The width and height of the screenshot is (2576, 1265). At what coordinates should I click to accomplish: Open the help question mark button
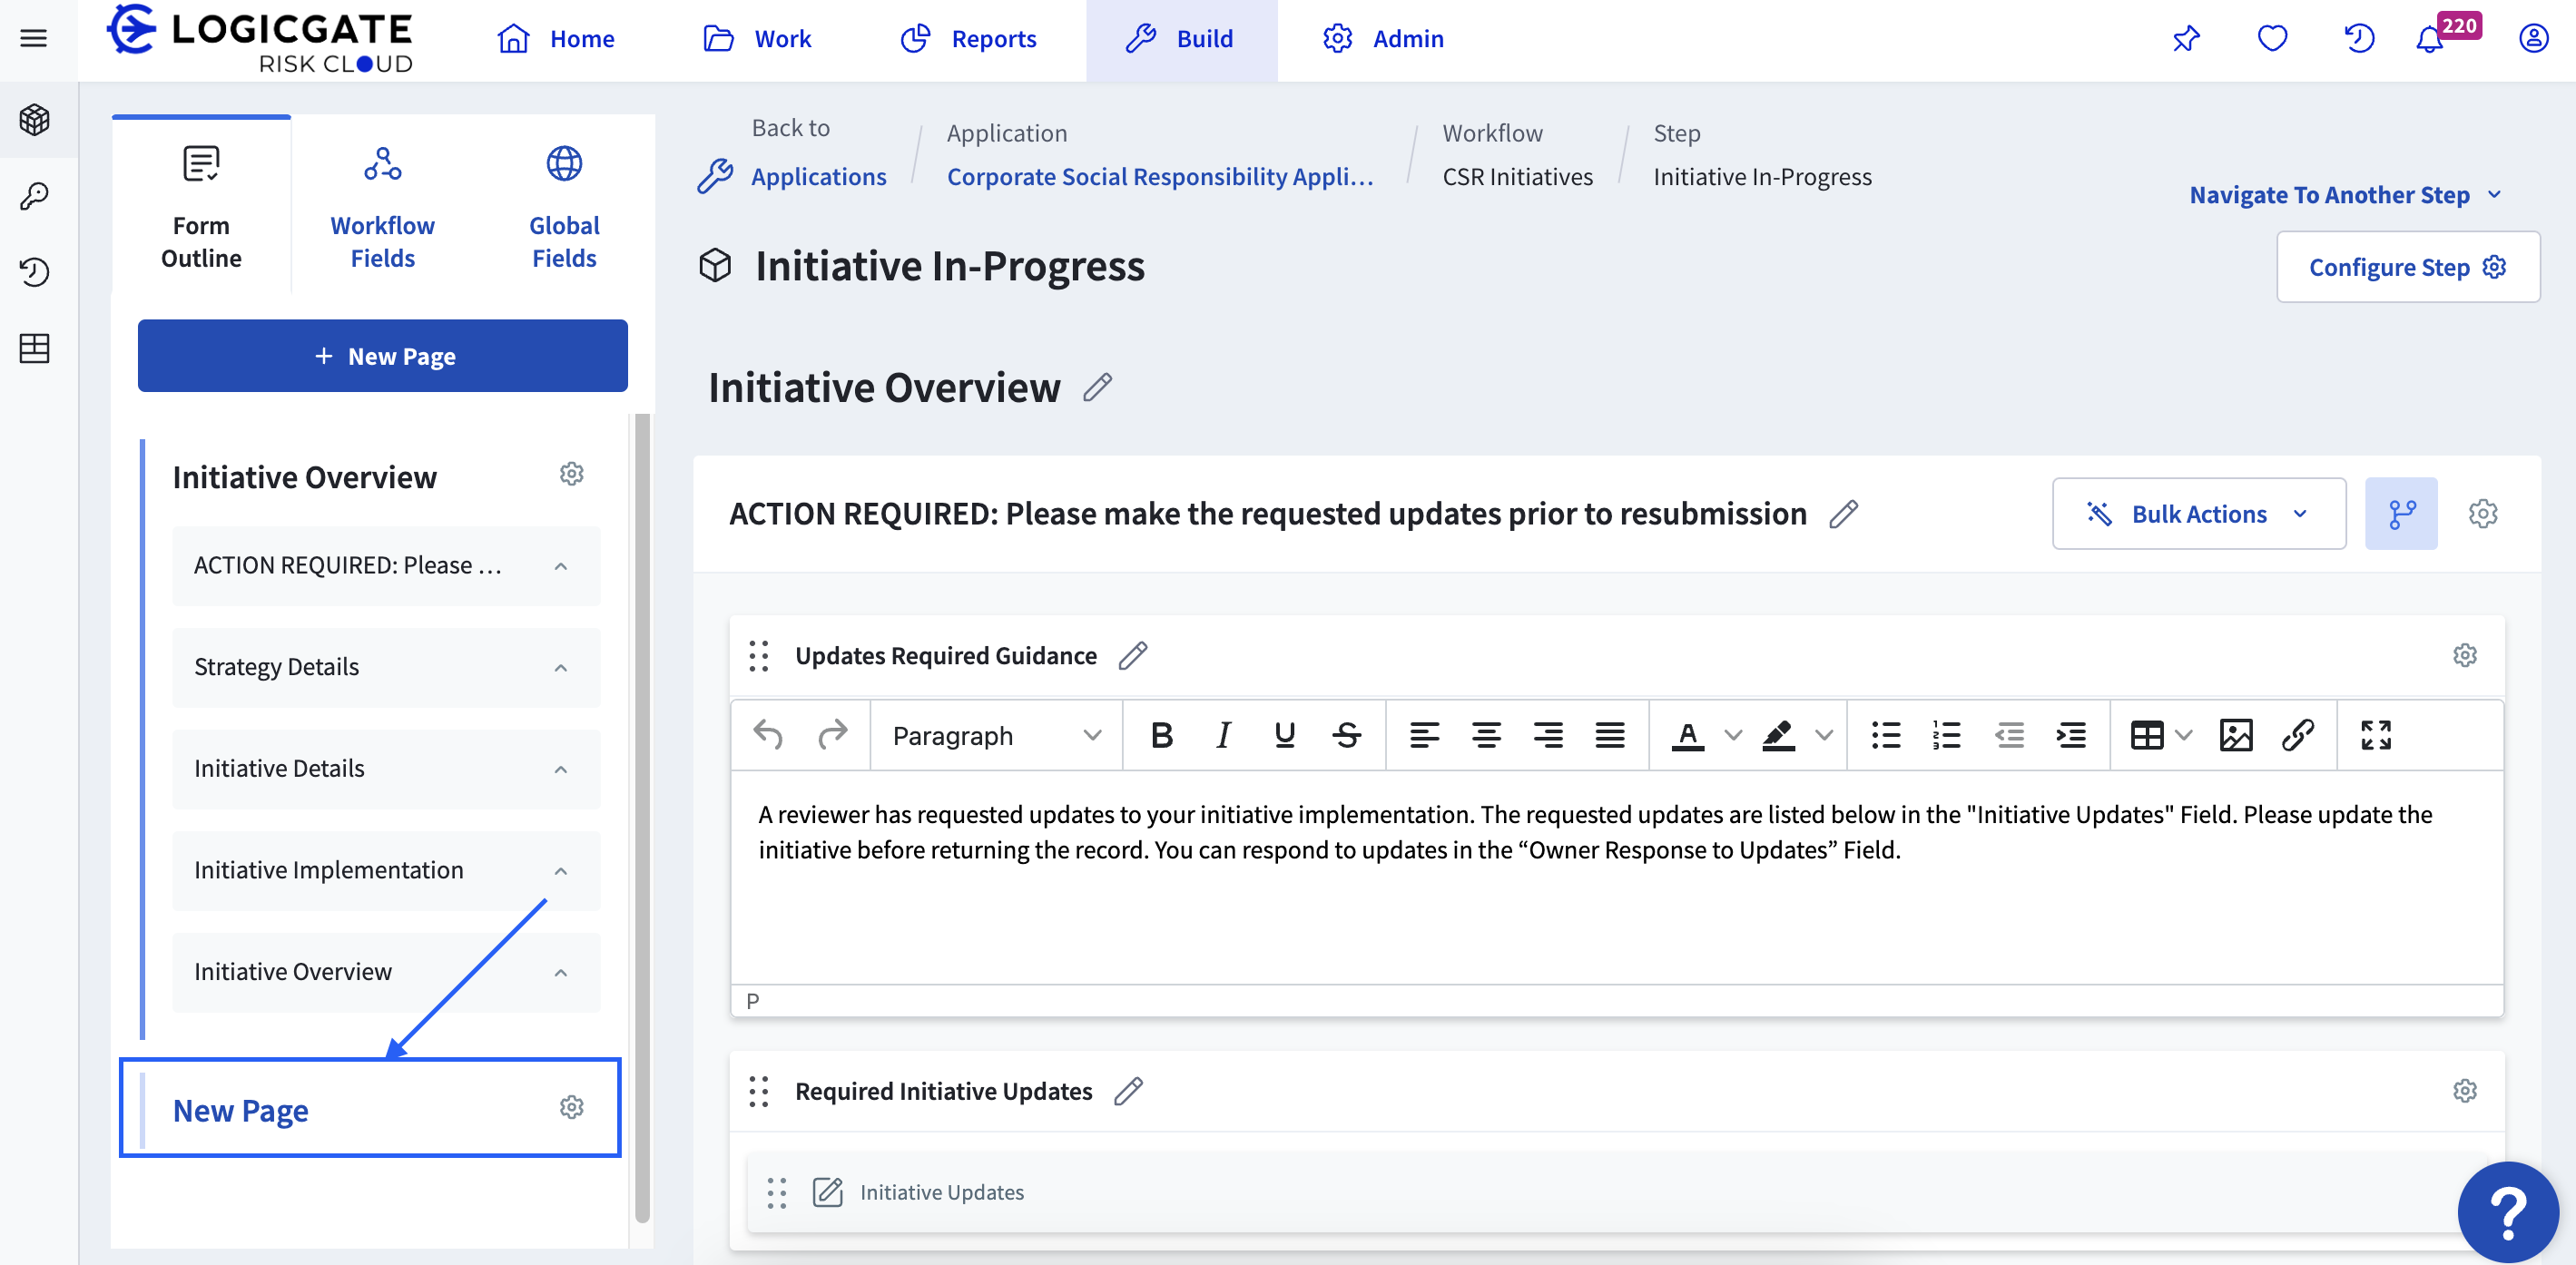(2507, 1211)
